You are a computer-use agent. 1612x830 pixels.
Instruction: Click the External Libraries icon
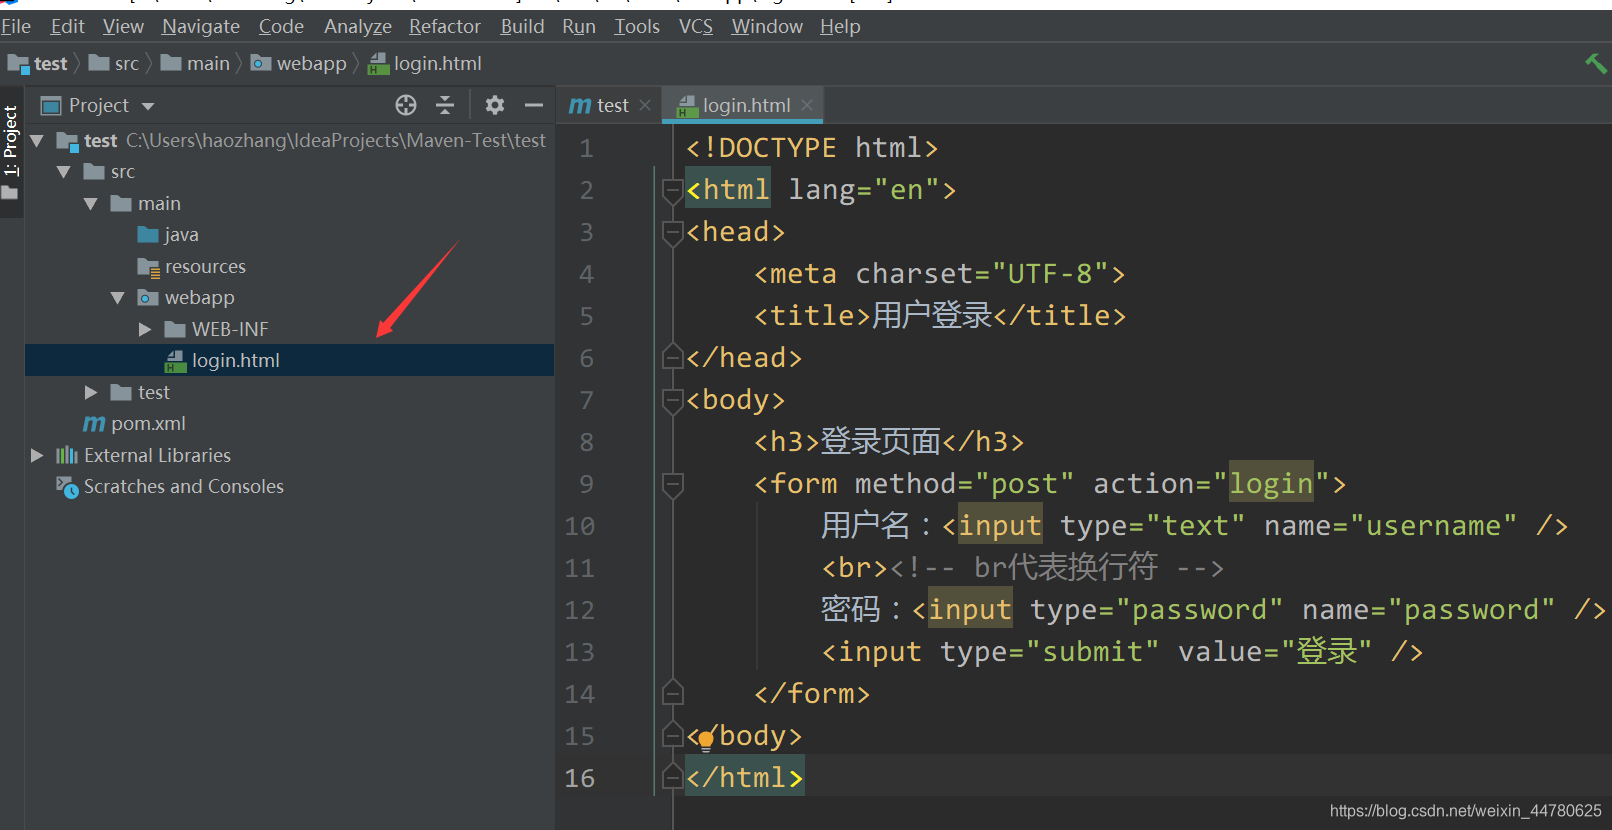click(x=67, y=455)
